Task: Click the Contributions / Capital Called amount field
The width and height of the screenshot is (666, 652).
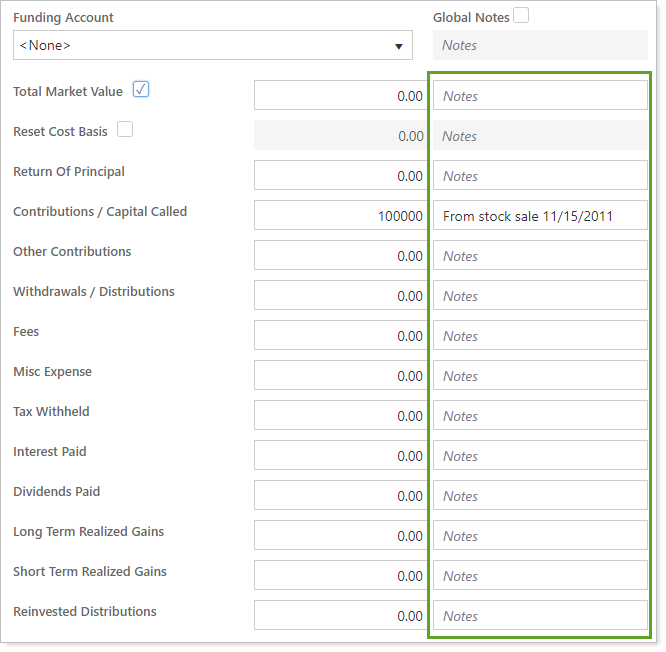Action: [340, 216]
